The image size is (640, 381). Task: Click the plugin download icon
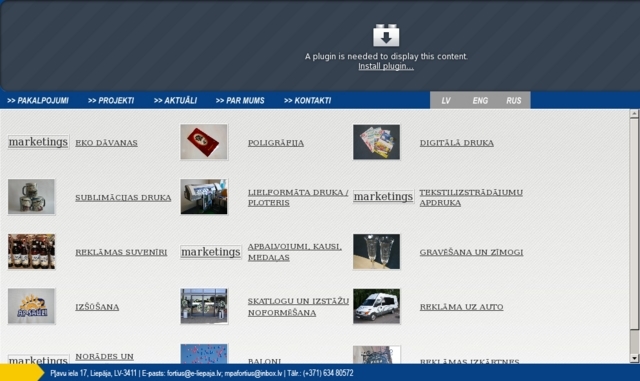pos(386,36)
